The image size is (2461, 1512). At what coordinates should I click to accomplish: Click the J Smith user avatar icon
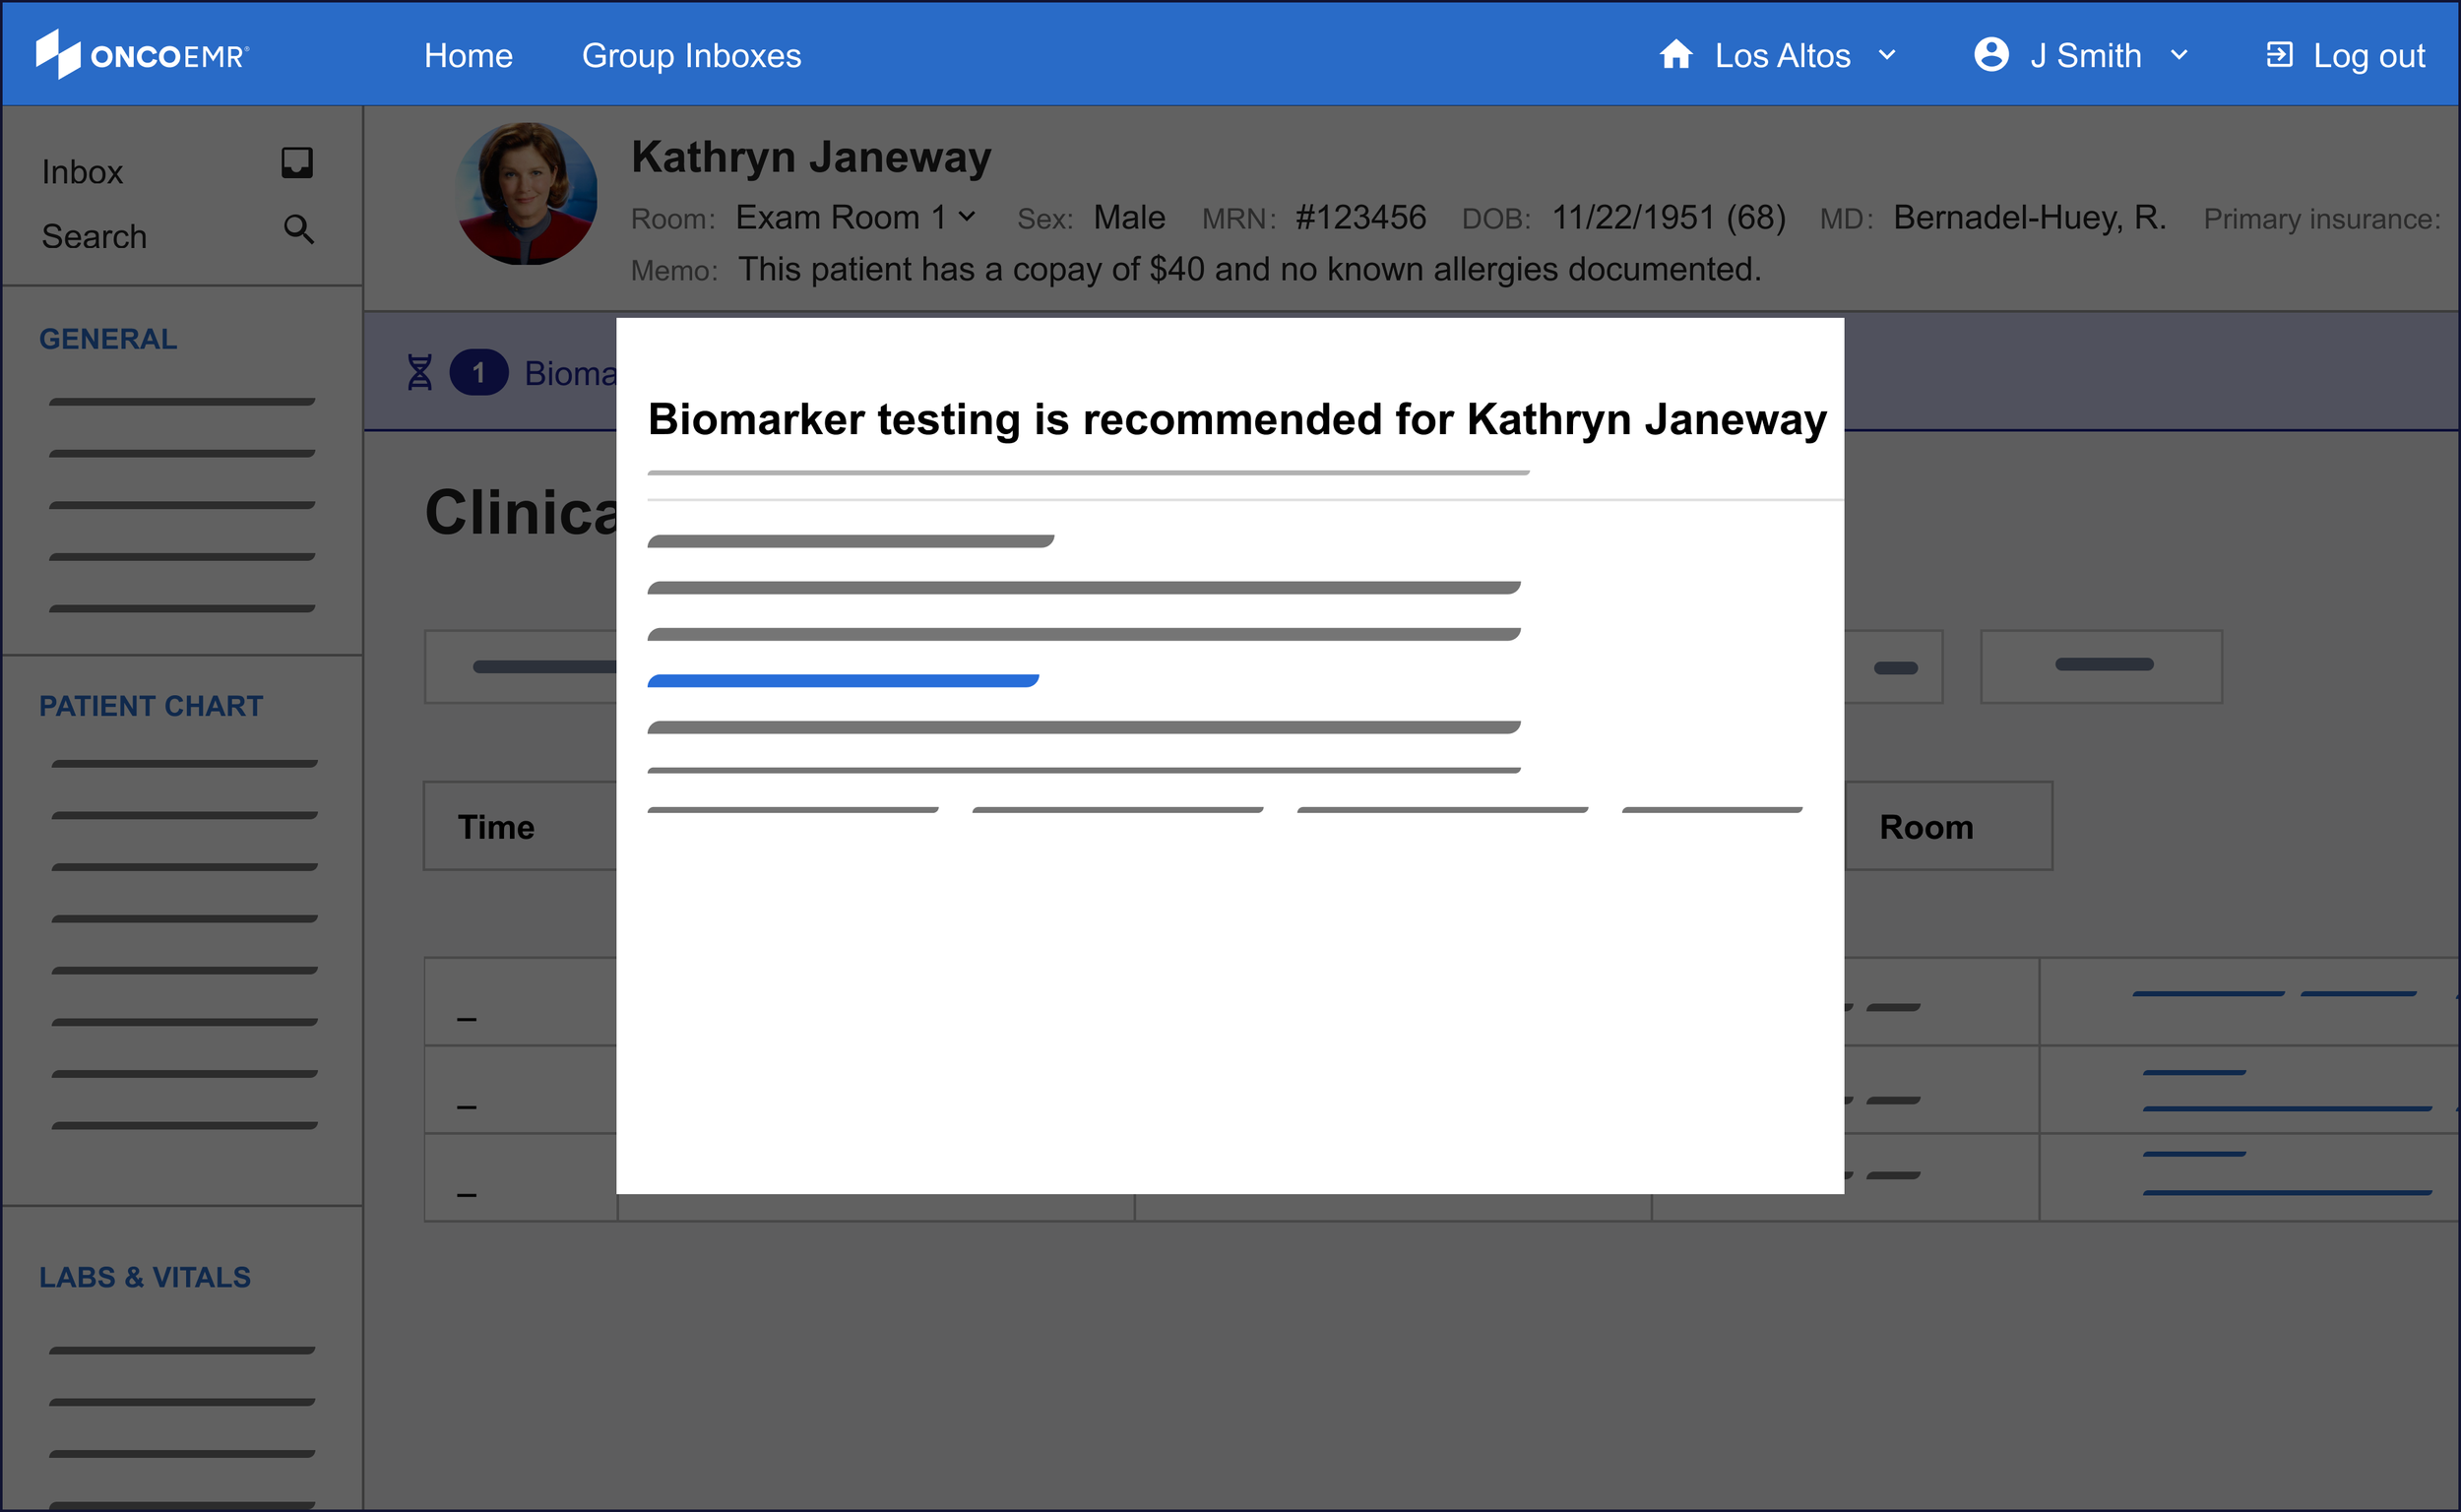[1991, 54]
